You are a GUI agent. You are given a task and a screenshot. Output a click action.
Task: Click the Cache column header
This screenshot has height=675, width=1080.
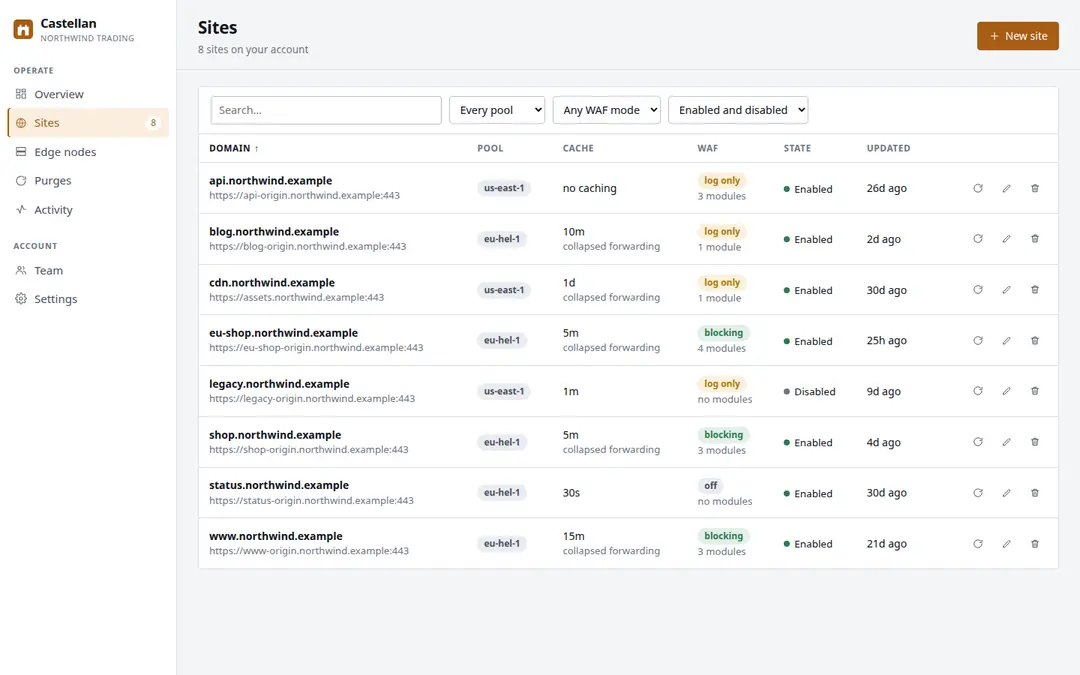[578, 148]
